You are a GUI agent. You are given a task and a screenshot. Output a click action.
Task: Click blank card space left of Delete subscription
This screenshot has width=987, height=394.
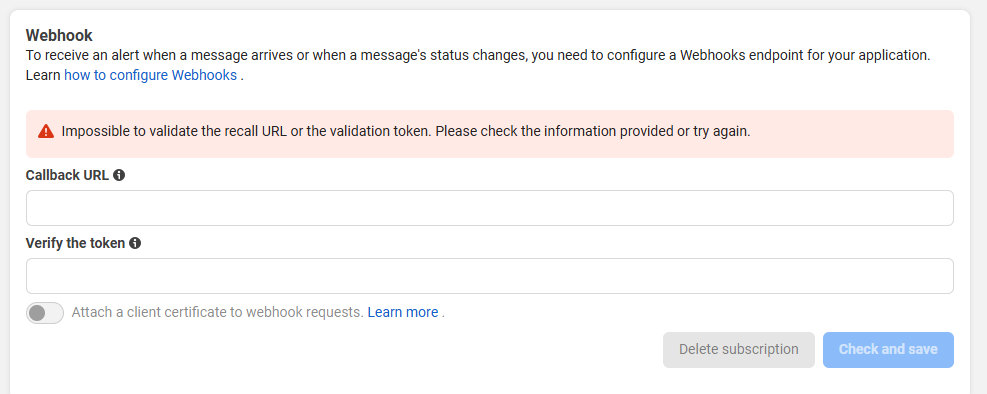(340, 350)
